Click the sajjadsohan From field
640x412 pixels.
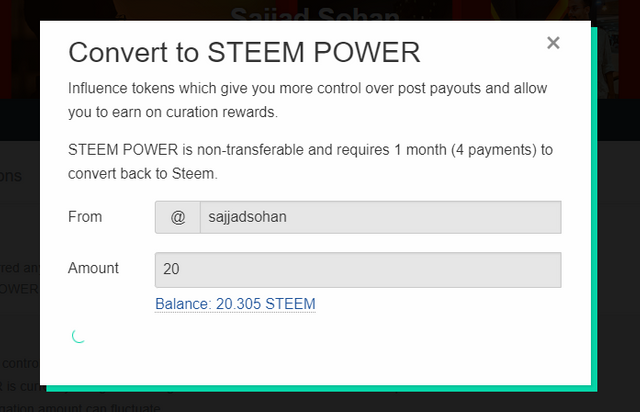[x=380, y=217]
